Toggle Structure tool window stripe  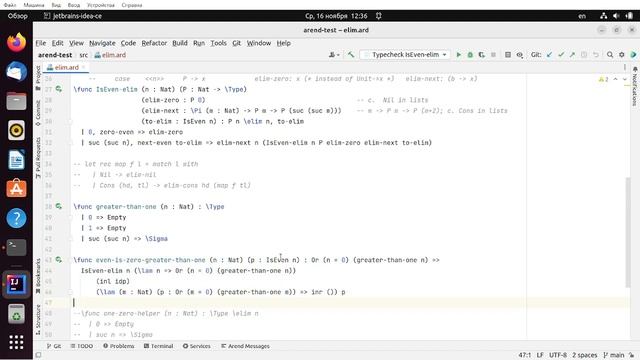(x=38, y=320)
